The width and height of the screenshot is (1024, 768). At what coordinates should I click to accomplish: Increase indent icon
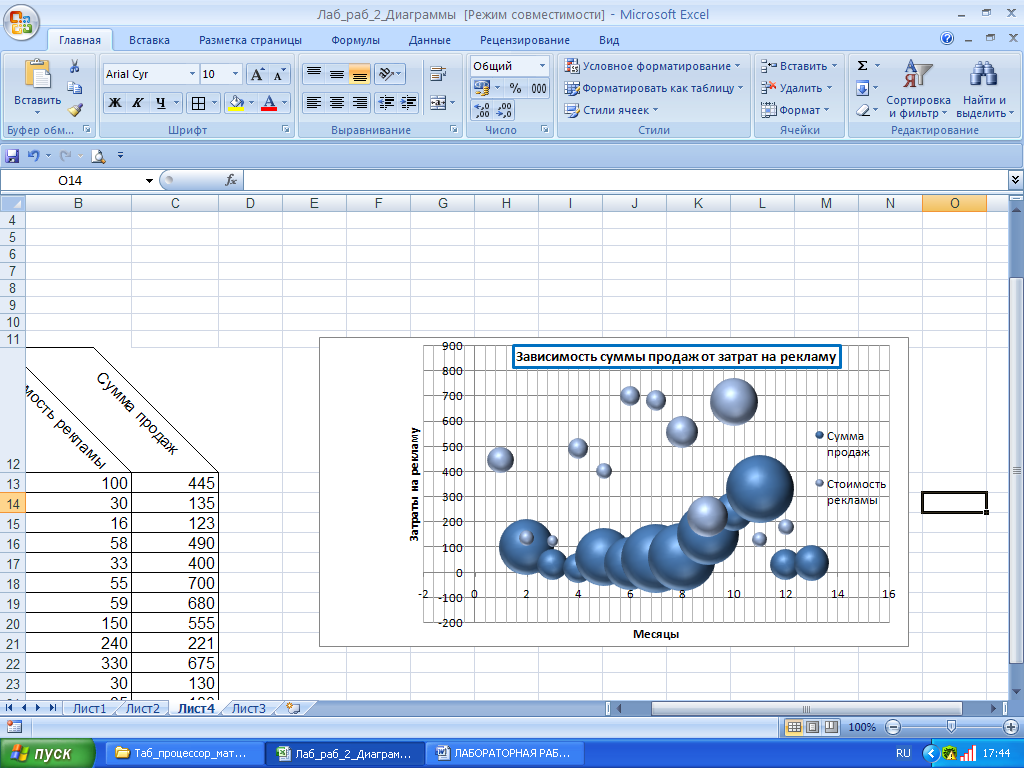click(x=409, y=103)
